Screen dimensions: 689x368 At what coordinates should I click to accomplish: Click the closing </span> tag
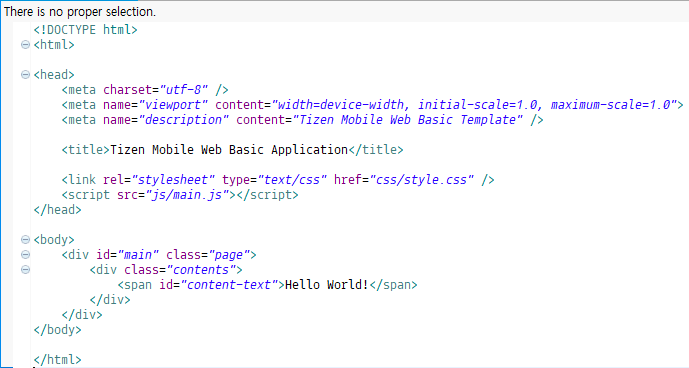[394, 284]
